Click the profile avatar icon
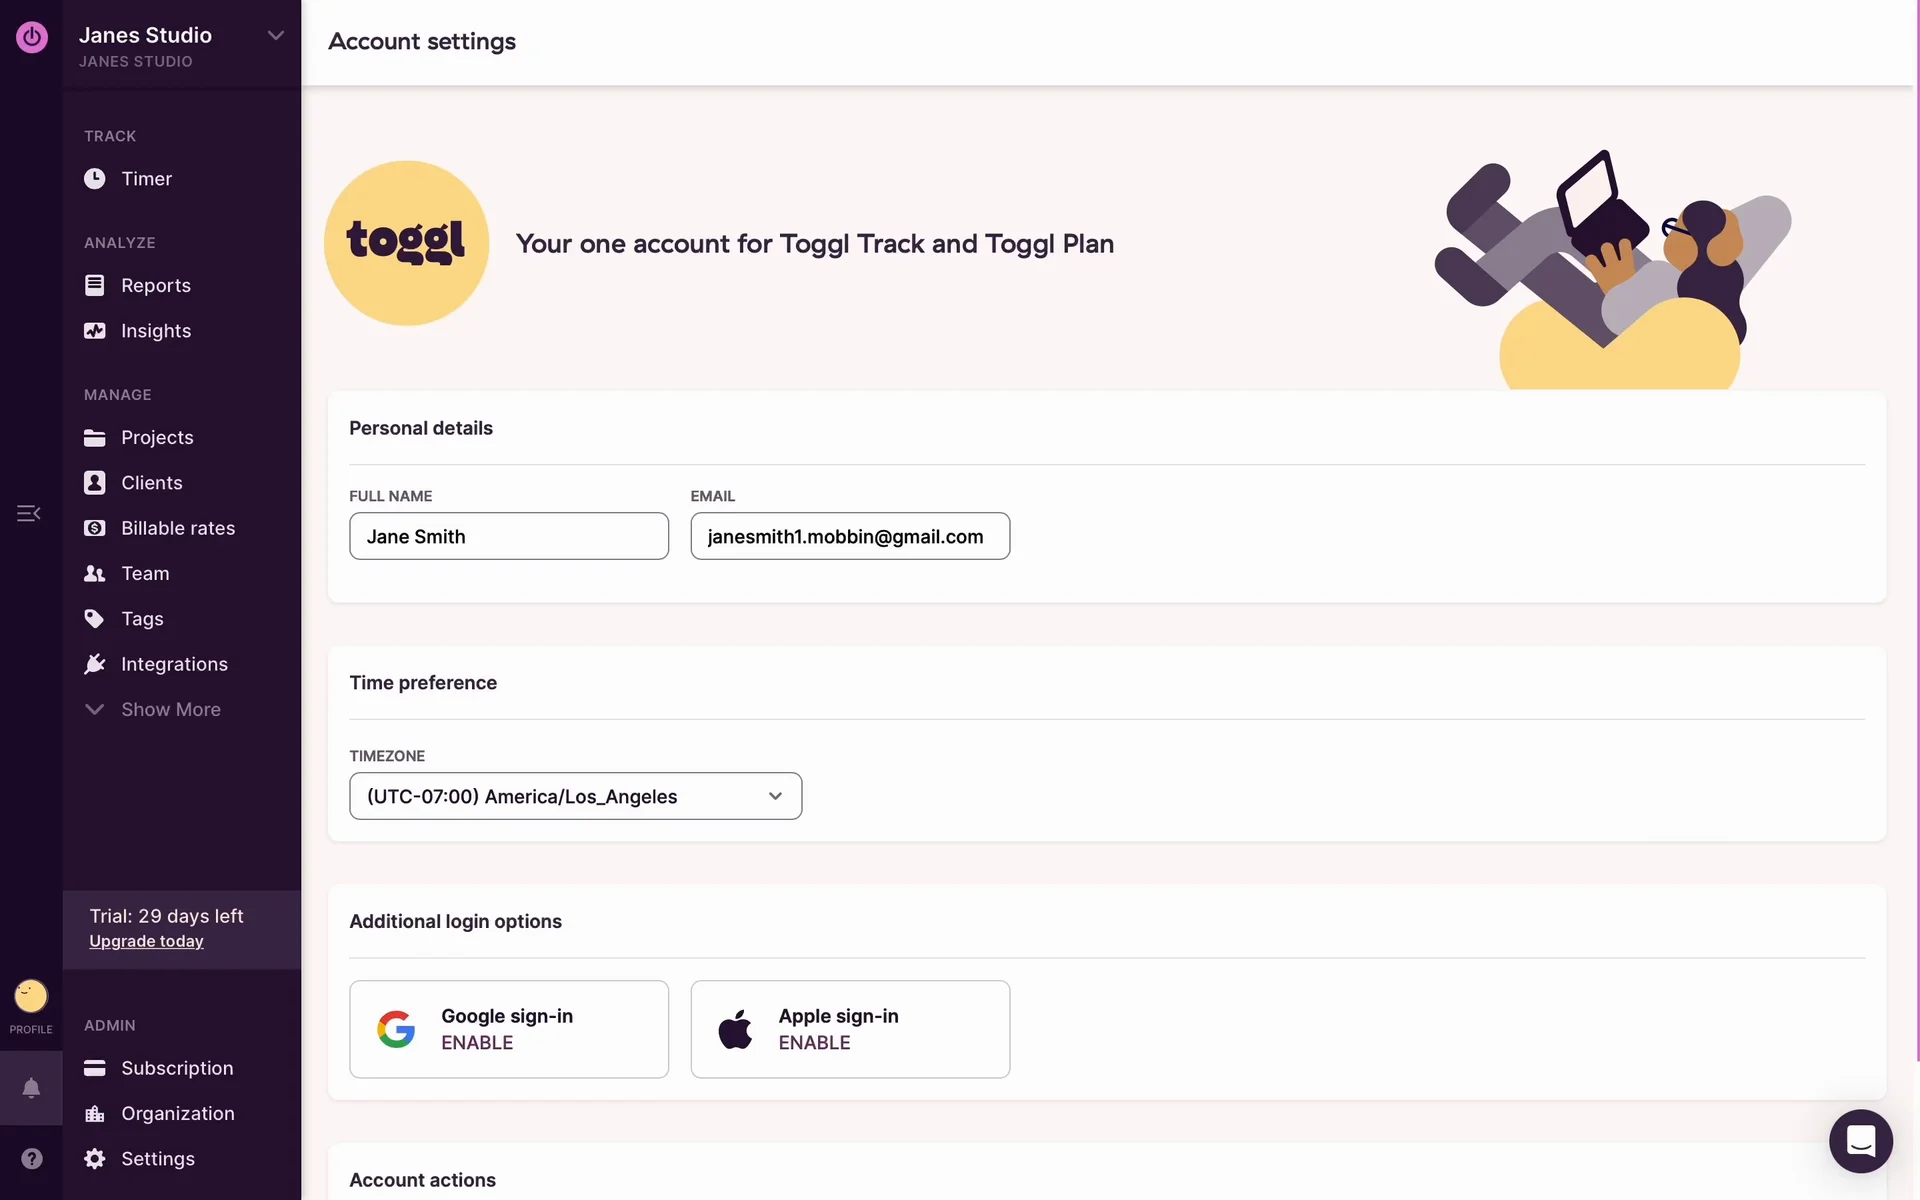The width and height of the screenshot is (1920, 1200). click(x=31, y=996)
